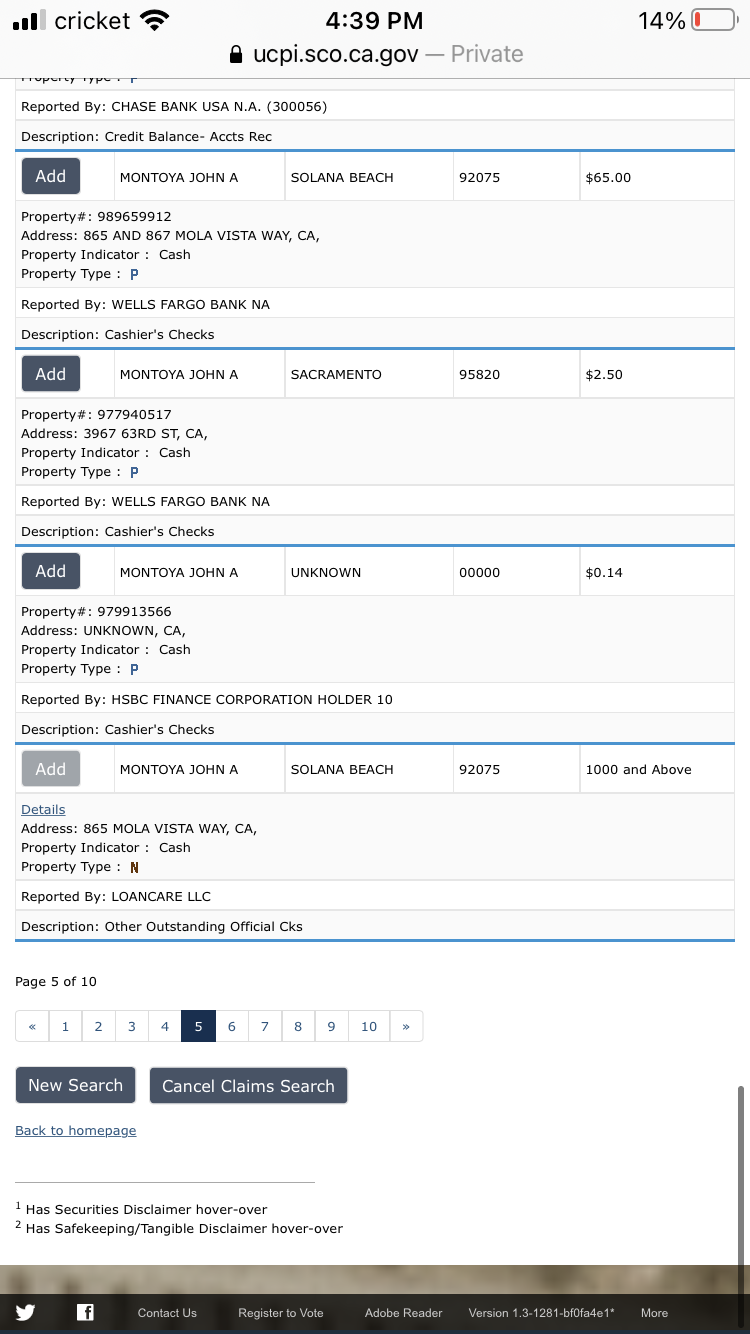
Task: Go to results page 1
Action: (x=65, y=1026)
